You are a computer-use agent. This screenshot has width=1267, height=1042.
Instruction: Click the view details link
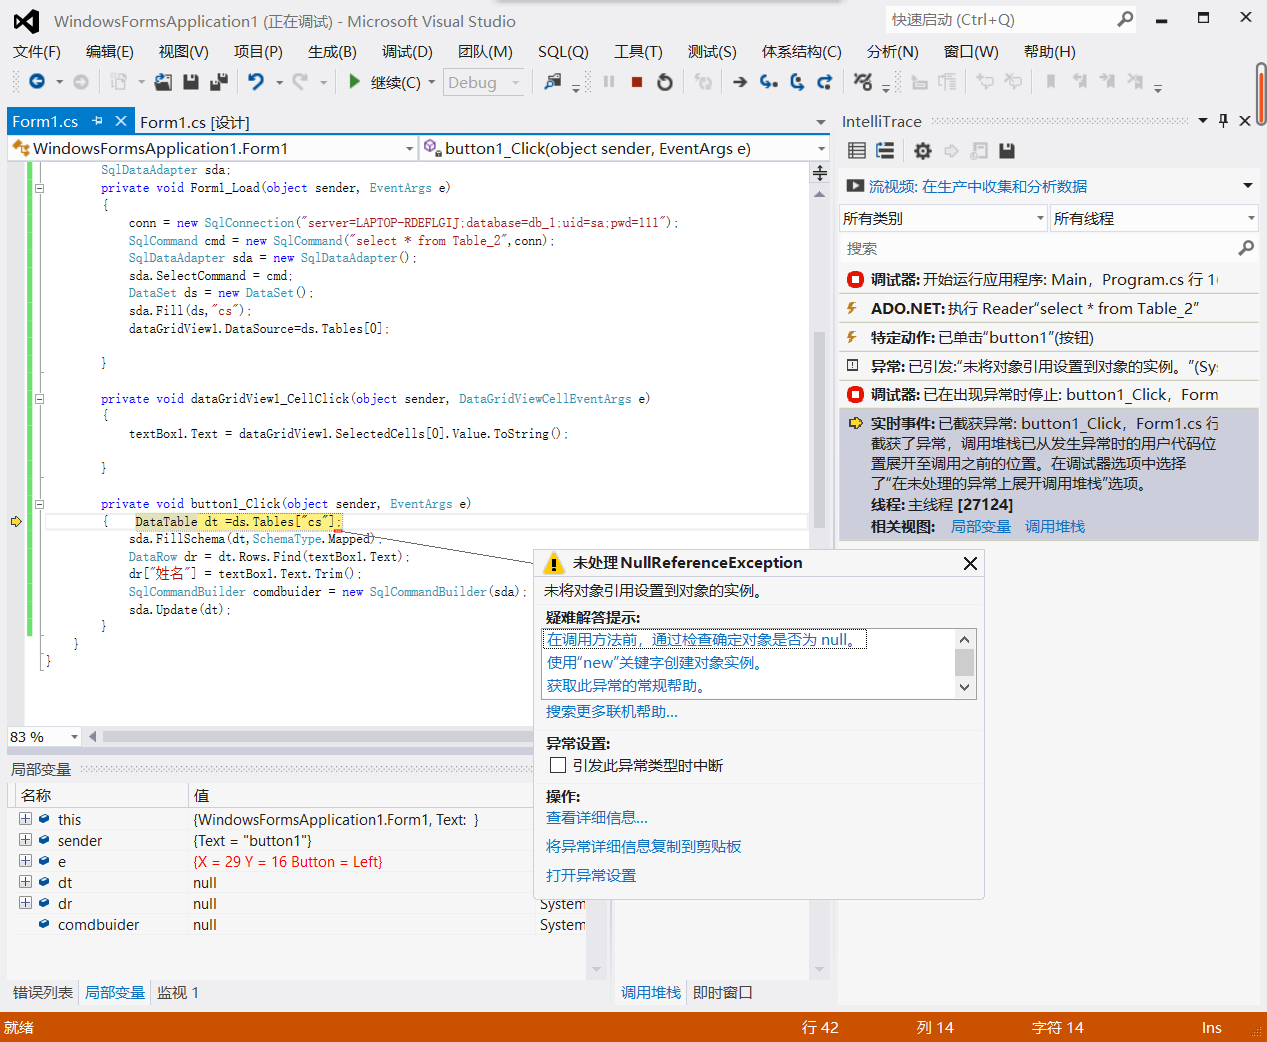597,817
